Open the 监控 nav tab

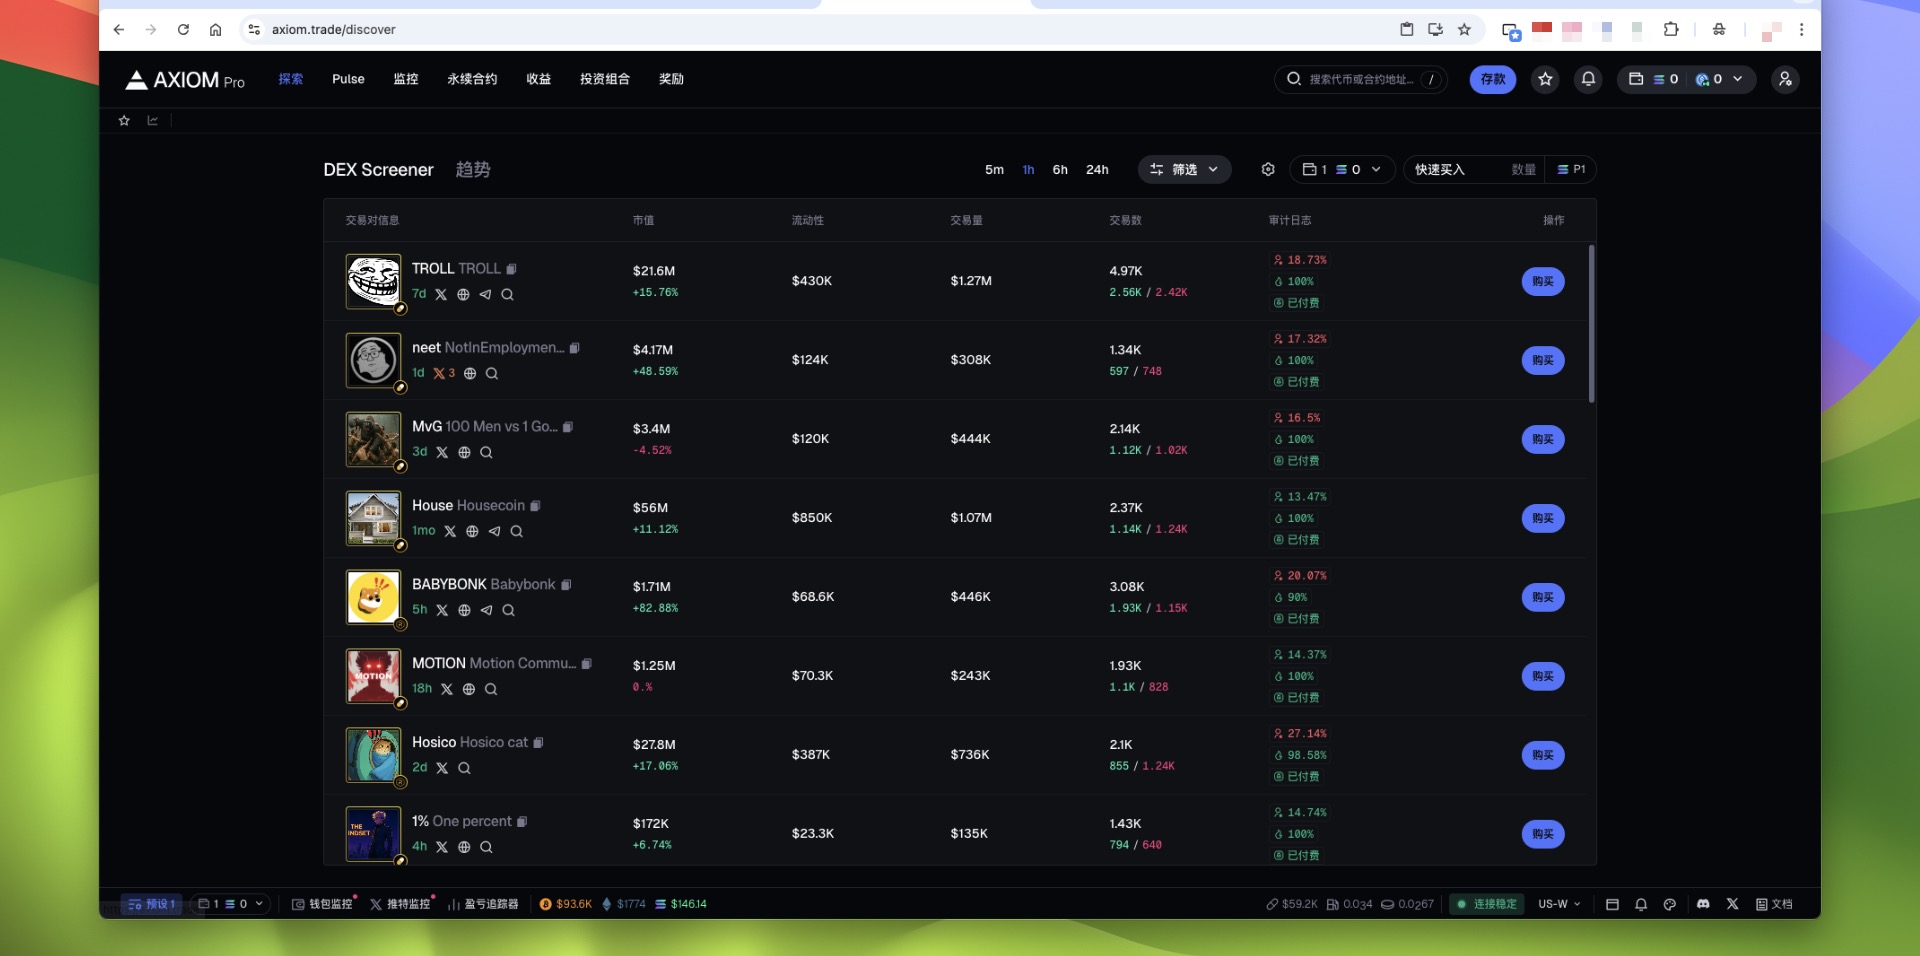tap(406, 79)
